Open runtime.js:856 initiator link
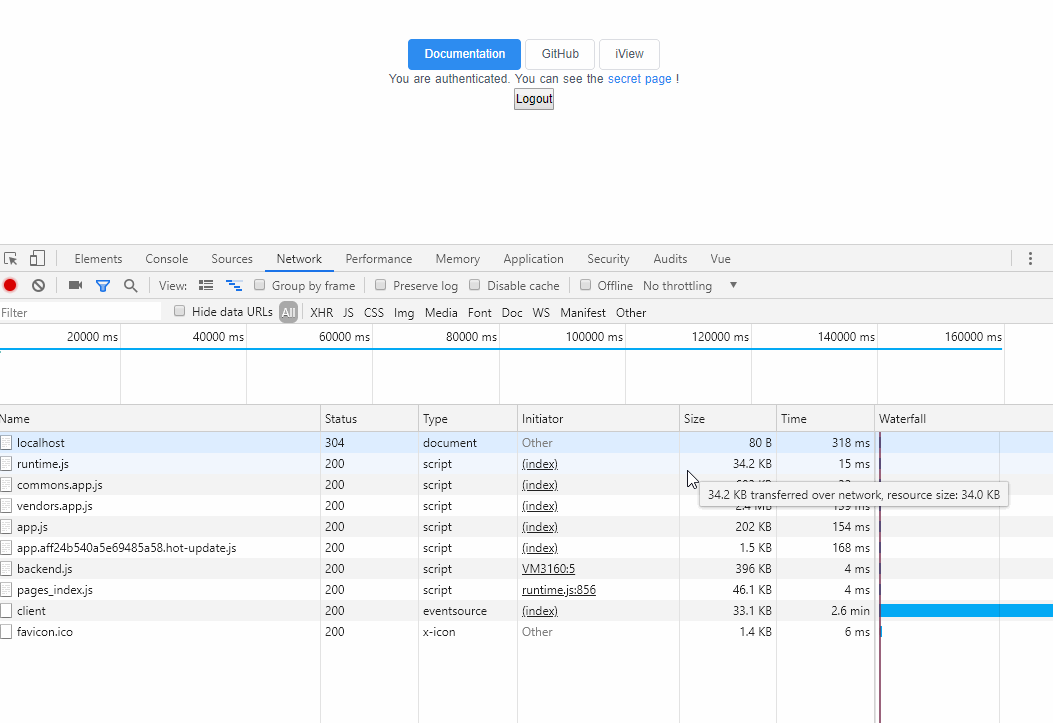Screen dimensions: 1053x723 (559, 589)
